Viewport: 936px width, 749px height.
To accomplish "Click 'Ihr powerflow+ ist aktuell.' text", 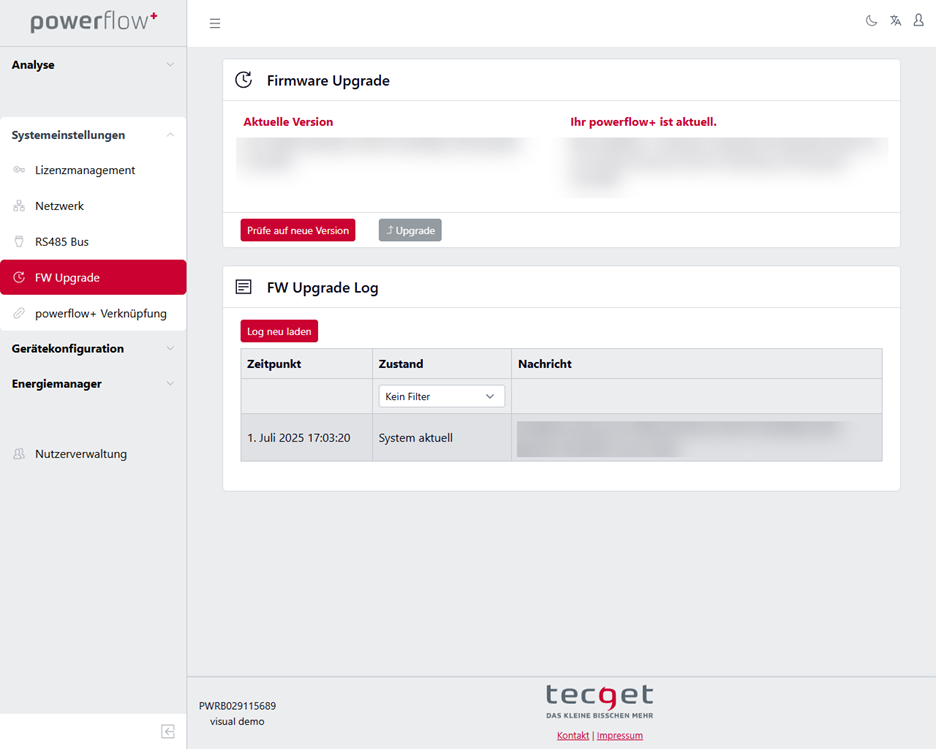I will pos(644,122).
